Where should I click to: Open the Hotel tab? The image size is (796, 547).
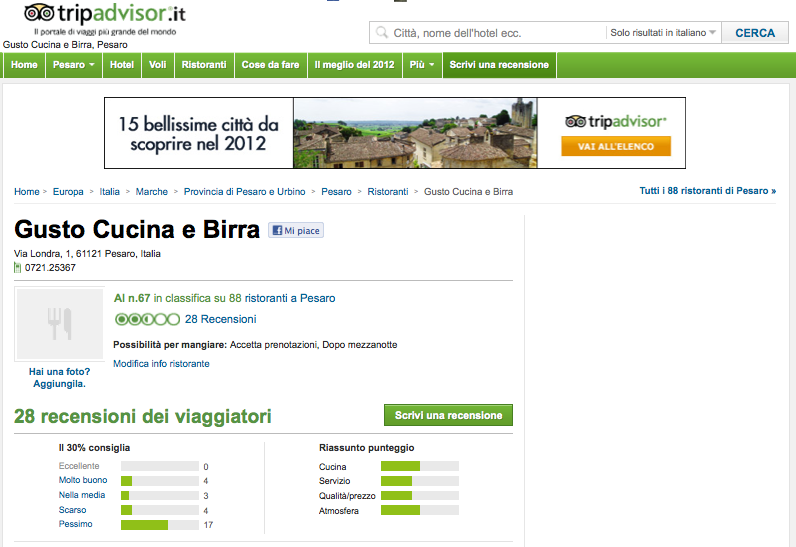[x=122, y=65]
